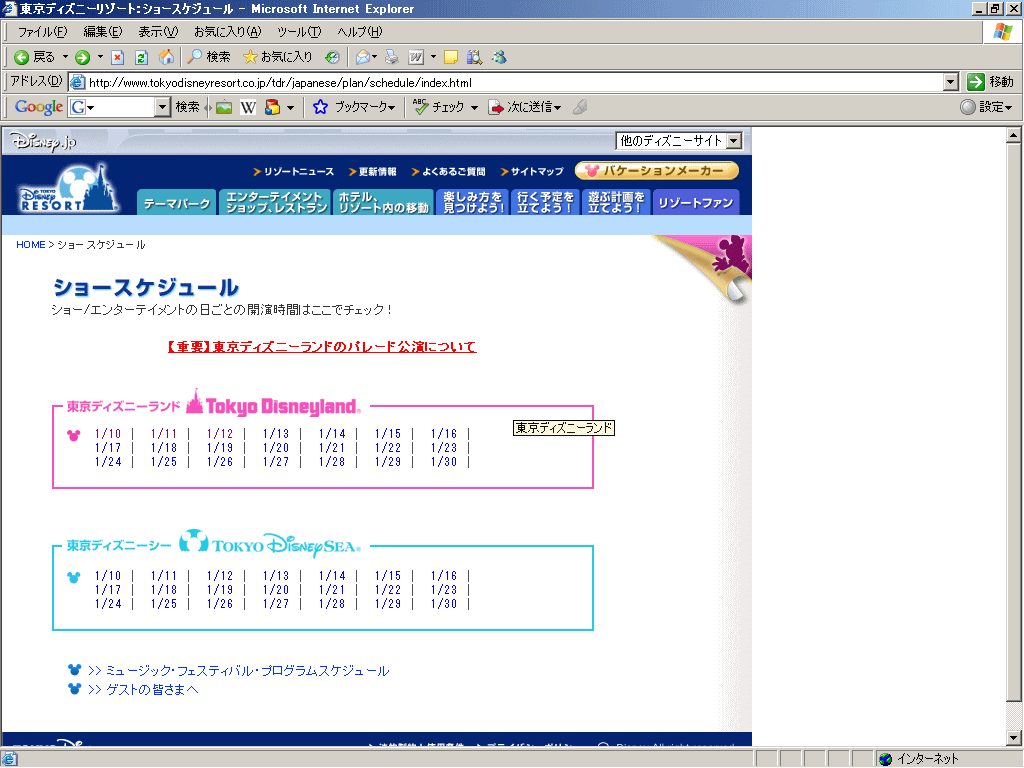Click the green Forward arrow button
Image resolution: width=1024 pixels, height=768 pixels.
(82, 57)
